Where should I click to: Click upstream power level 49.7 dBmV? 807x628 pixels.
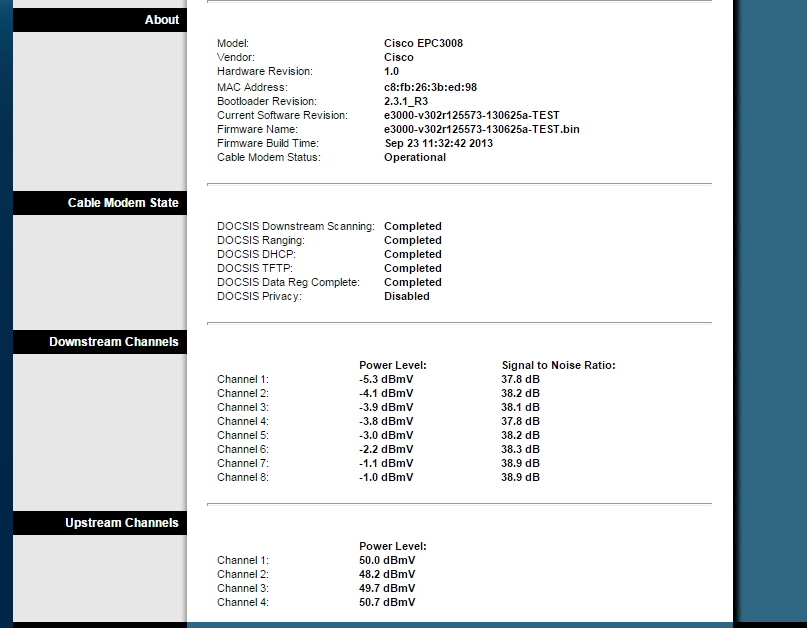[x=387, y=588]
